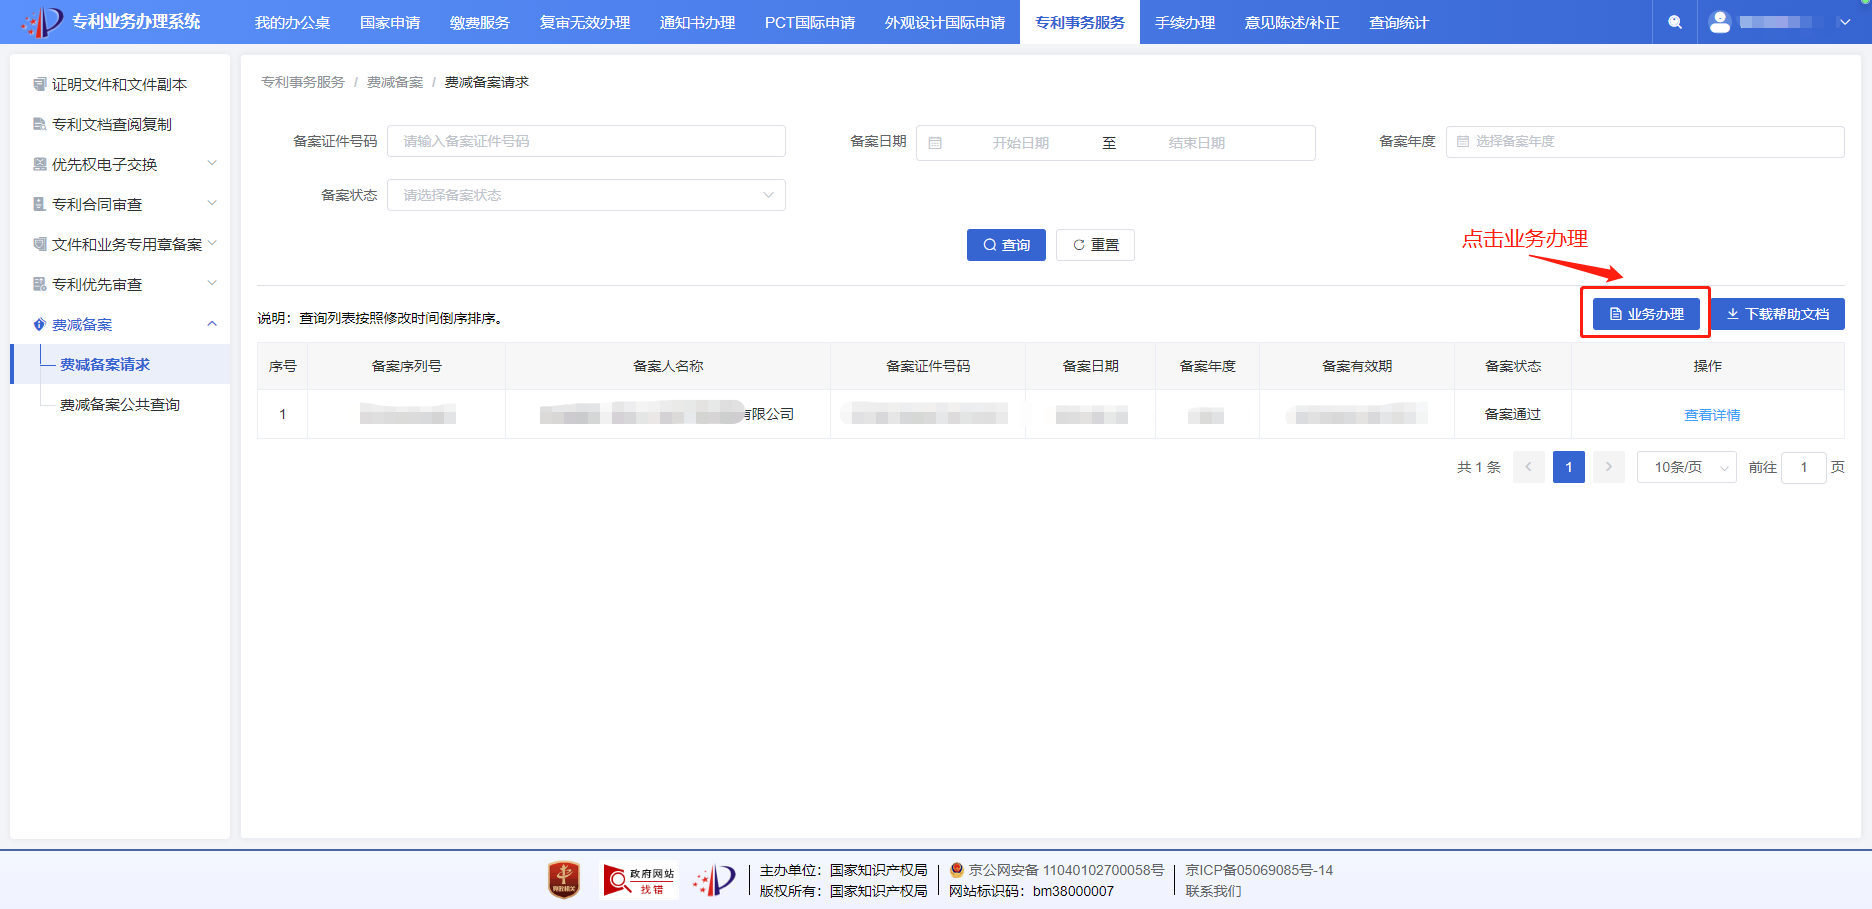Viewport: 1872px width, 909px height.
Task: Switch to the 缴费服务 menu tab
Action: [x=479, y=21]
